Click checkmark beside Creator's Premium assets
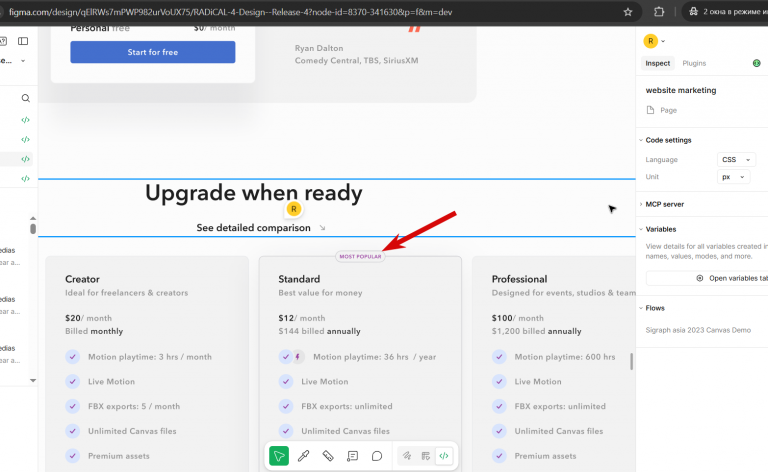Image resolution: width=768 pixels, height=472 pixels. click(72, 455)
